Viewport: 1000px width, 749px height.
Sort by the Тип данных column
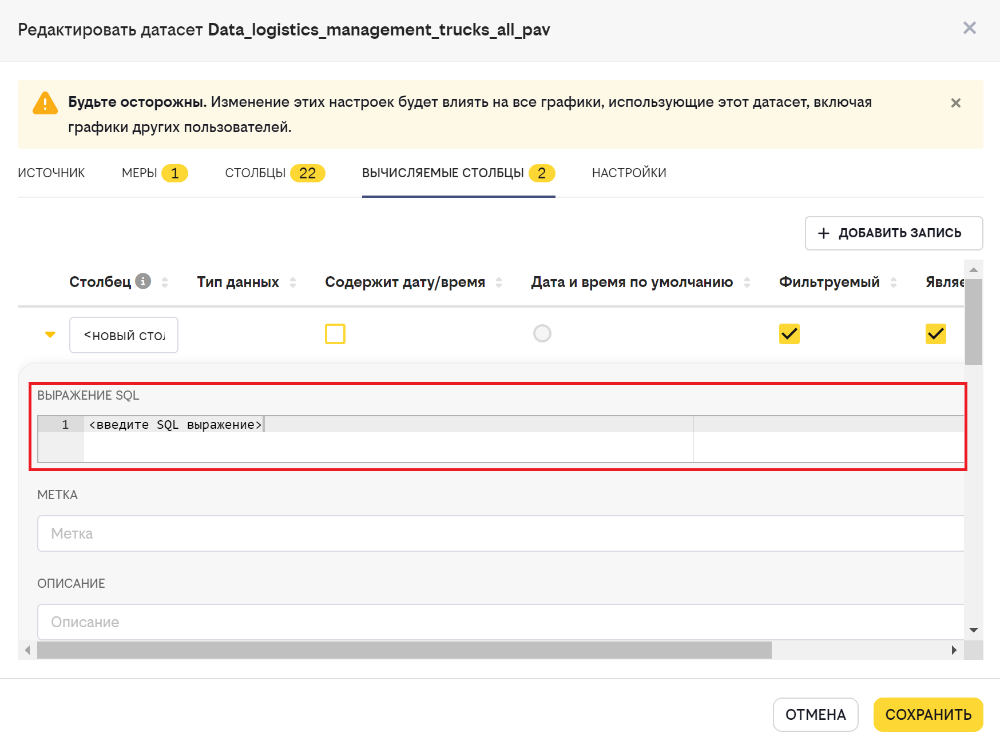pos(293,282)
